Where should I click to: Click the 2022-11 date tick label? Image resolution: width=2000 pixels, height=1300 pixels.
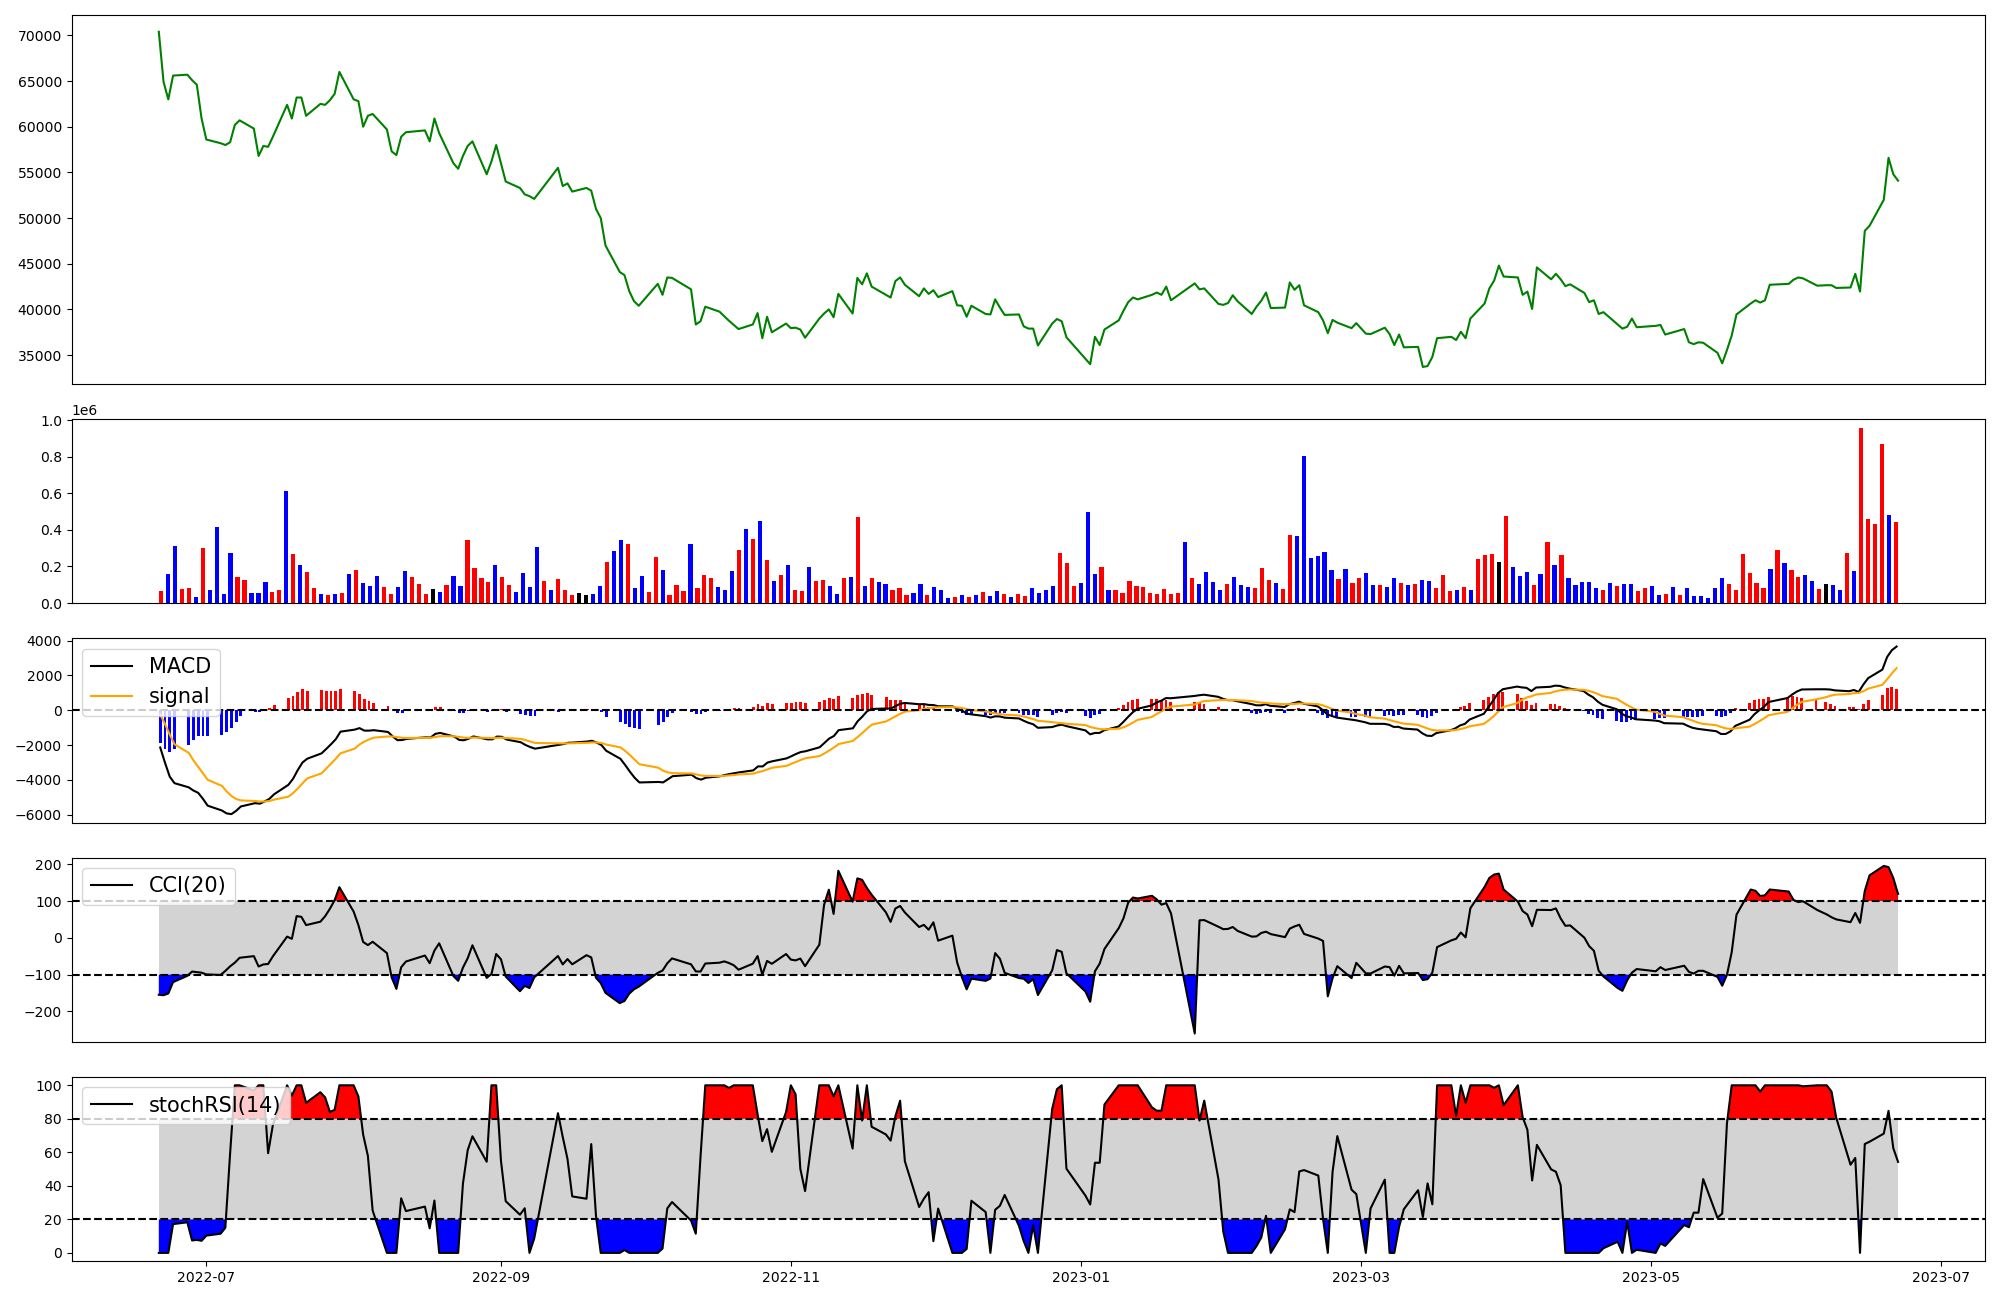pyautogui.click(x=791, y=1277)
